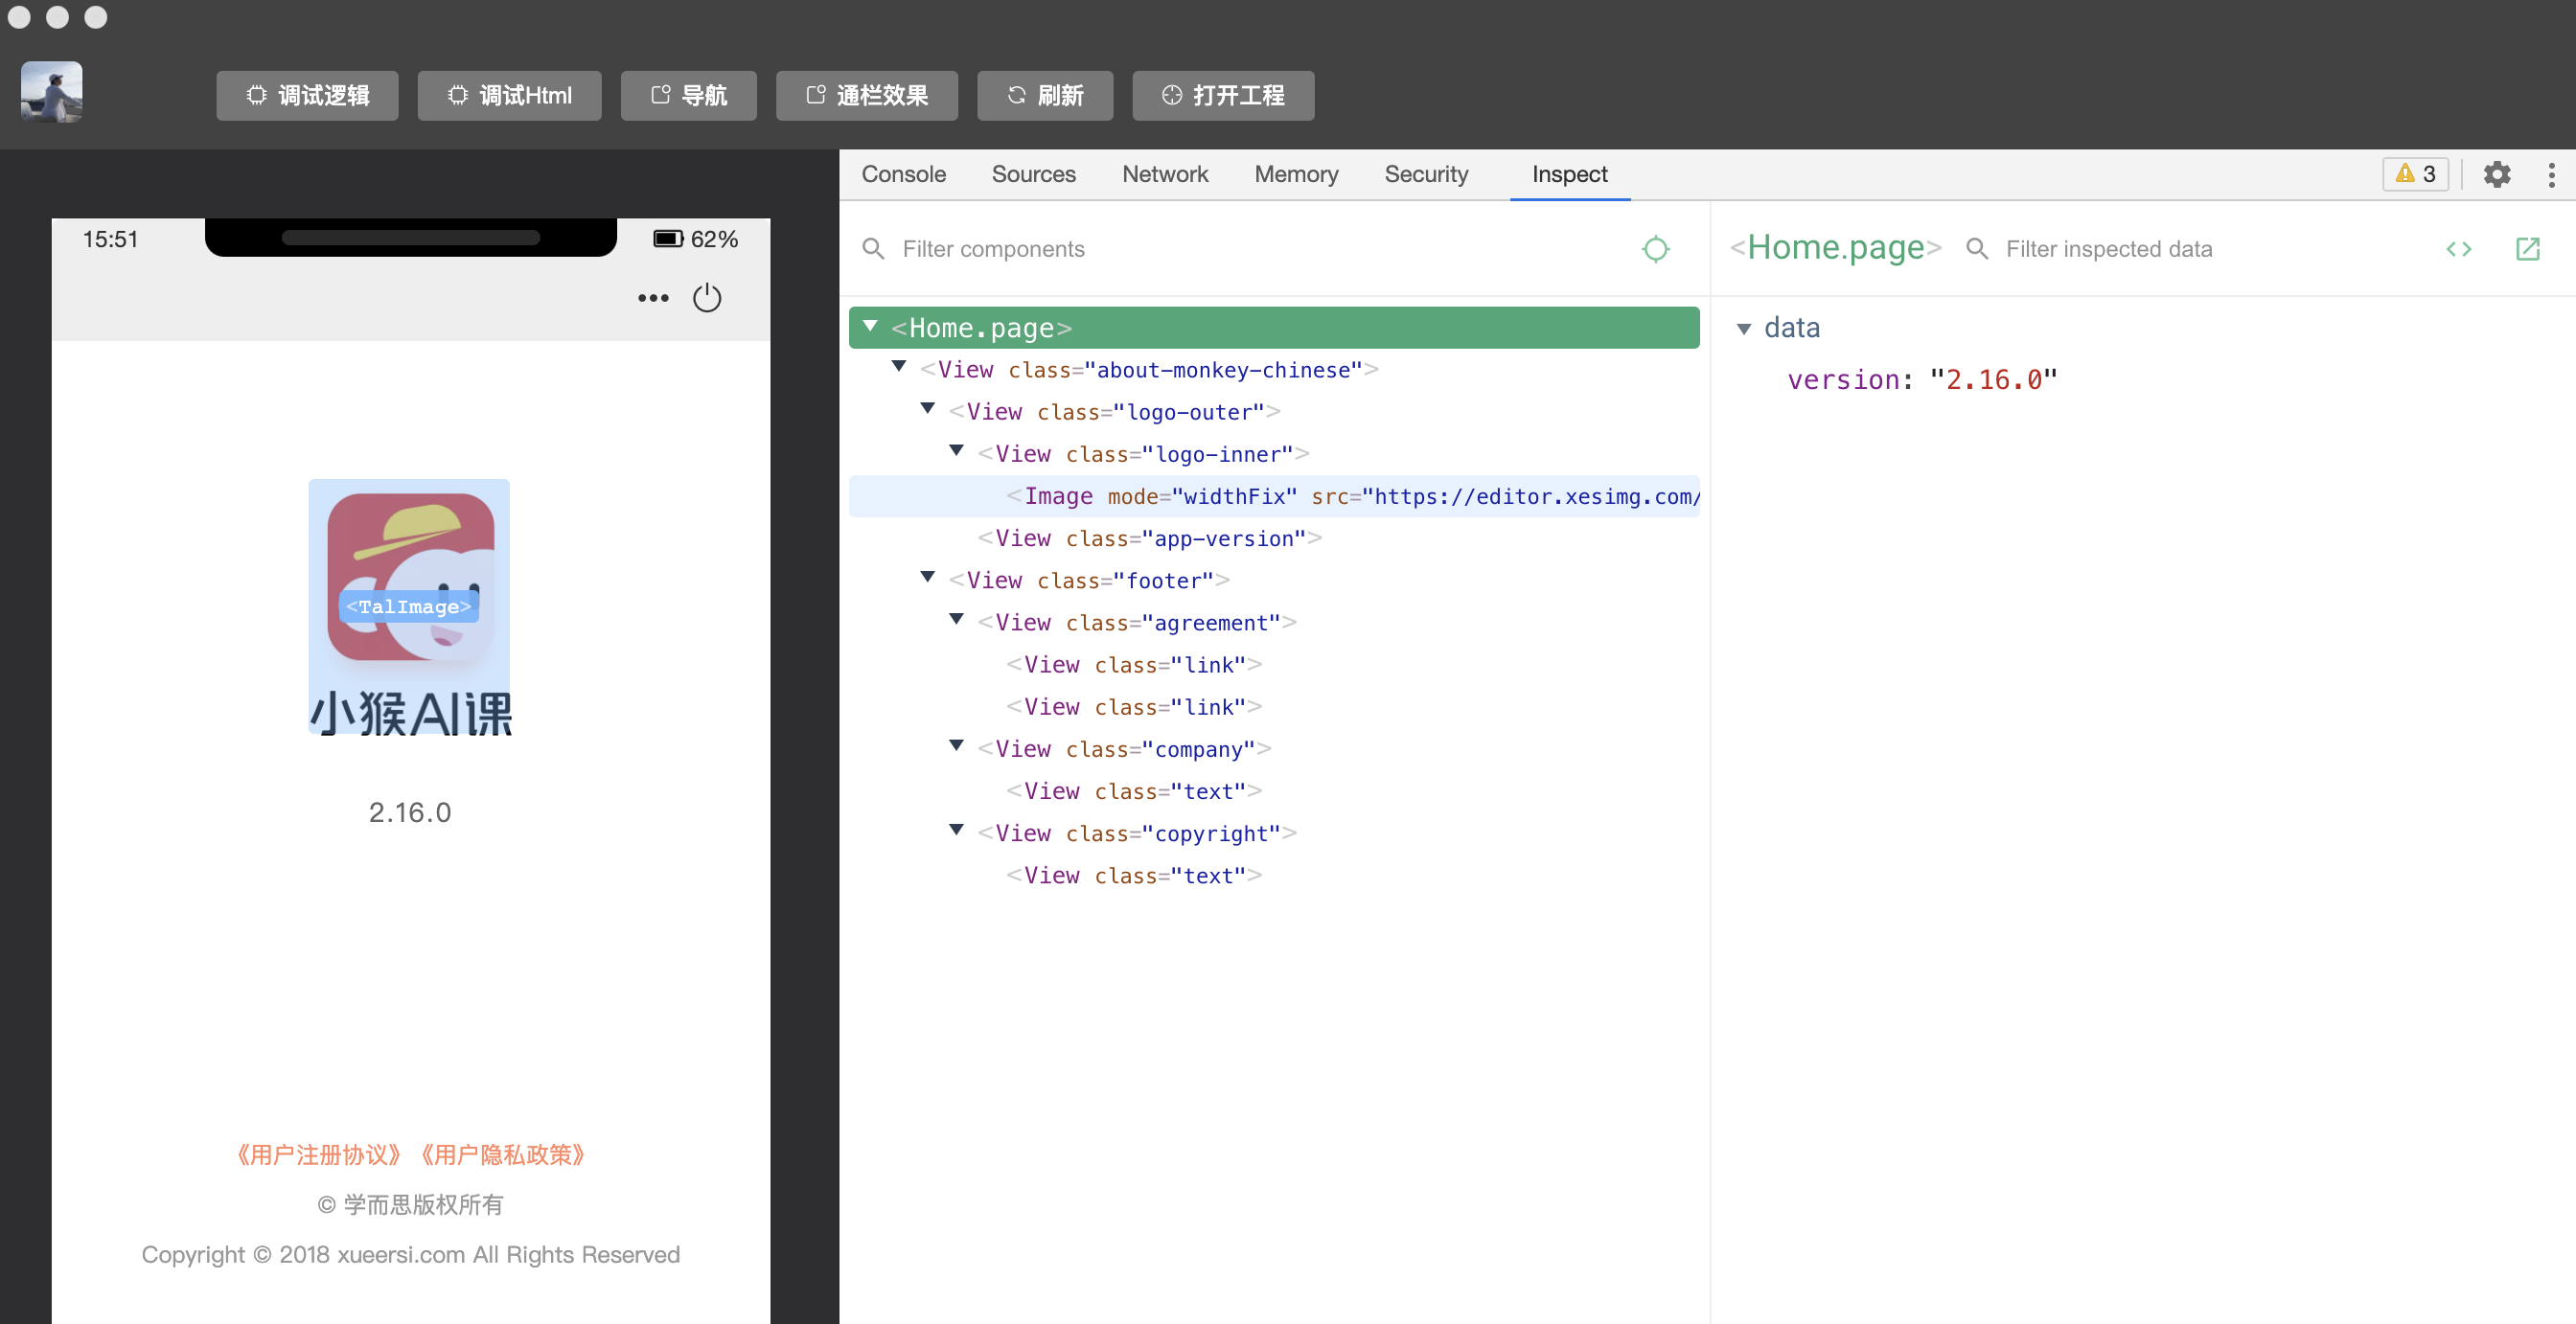2576x1324 pixels.
Task: Click the open-in-editor external icon
Action: pyautogui.click(x=2527, y=249)
